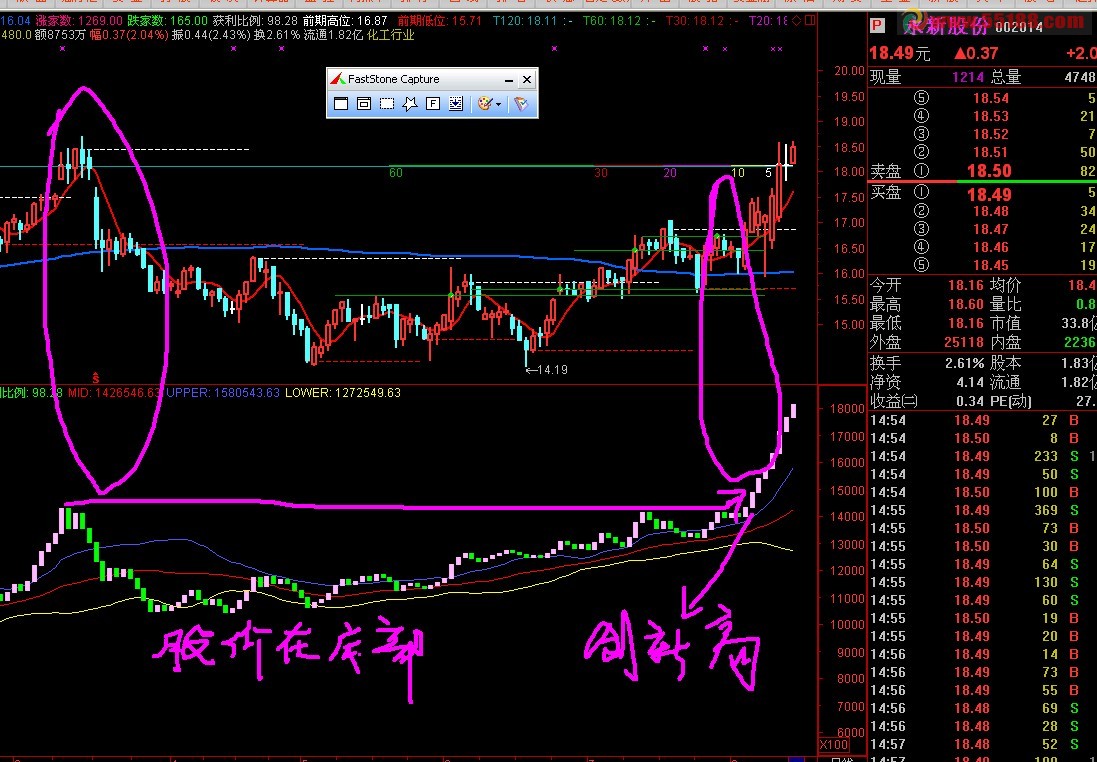The image size is (1097, 762).
Task: Click the 30-day period marker on chart
Action: click(x=600, y=173)
